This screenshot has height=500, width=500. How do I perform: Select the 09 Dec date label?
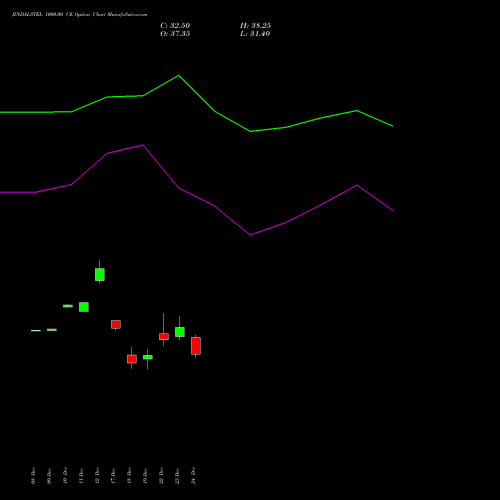(49, 476)
